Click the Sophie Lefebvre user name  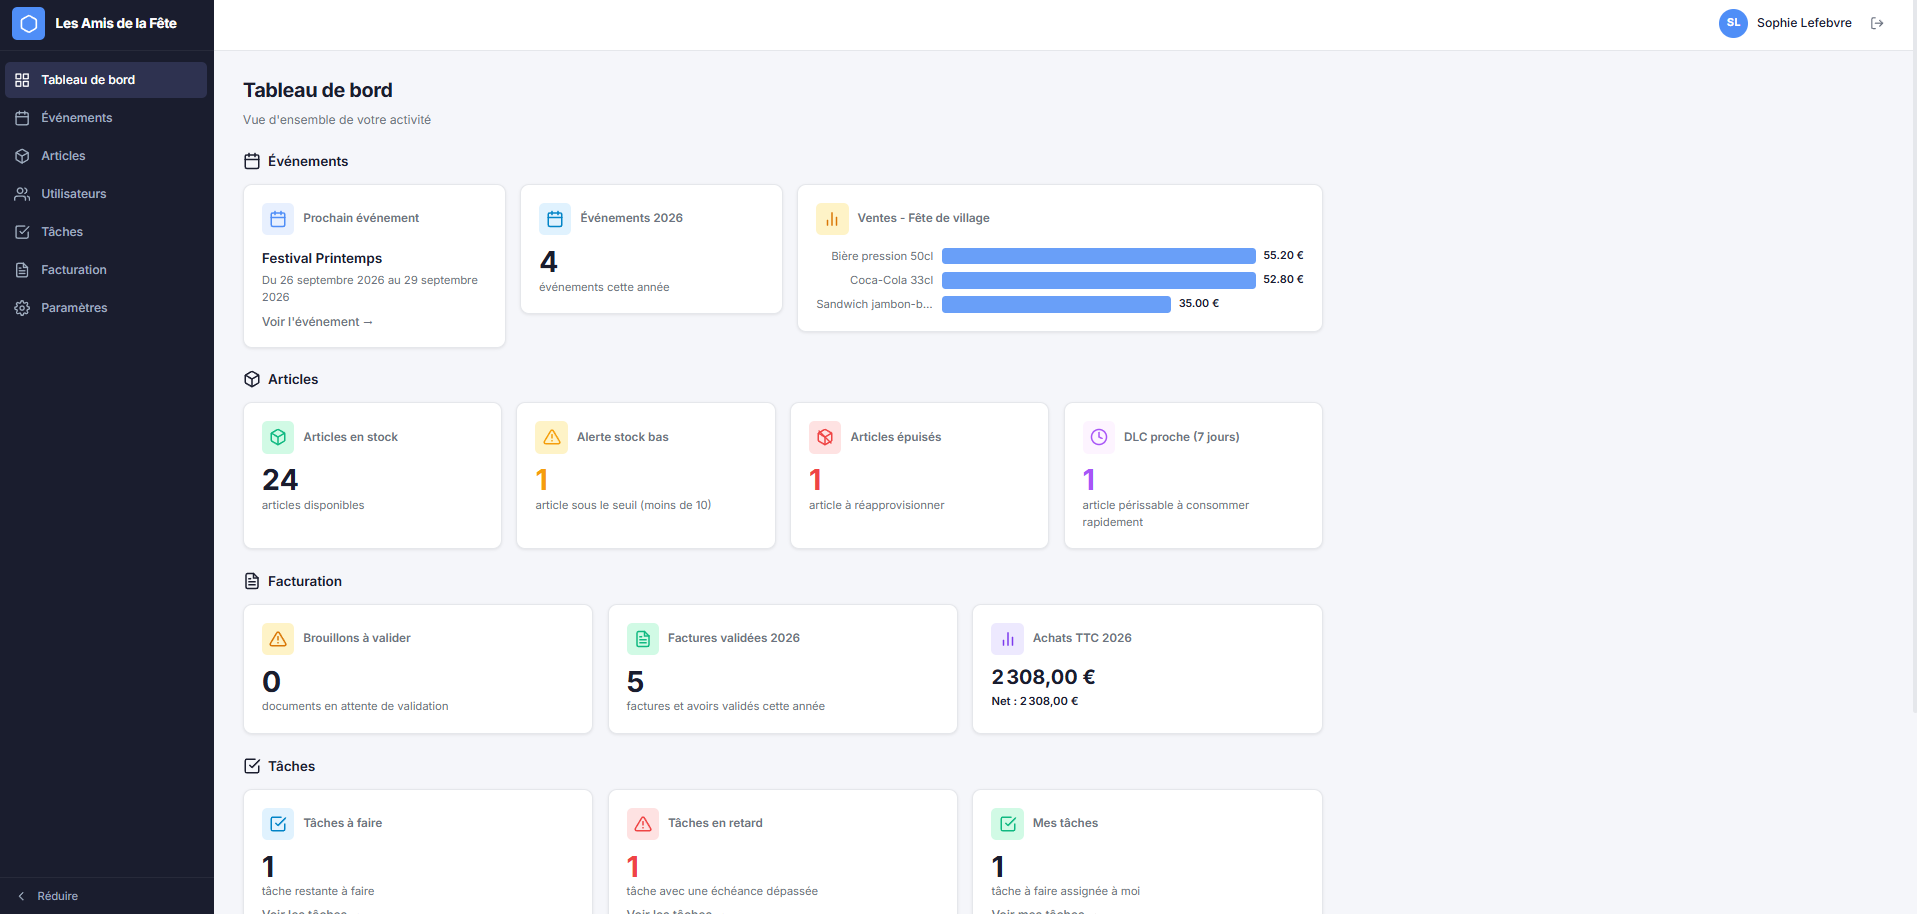(x=1804, y=23)
